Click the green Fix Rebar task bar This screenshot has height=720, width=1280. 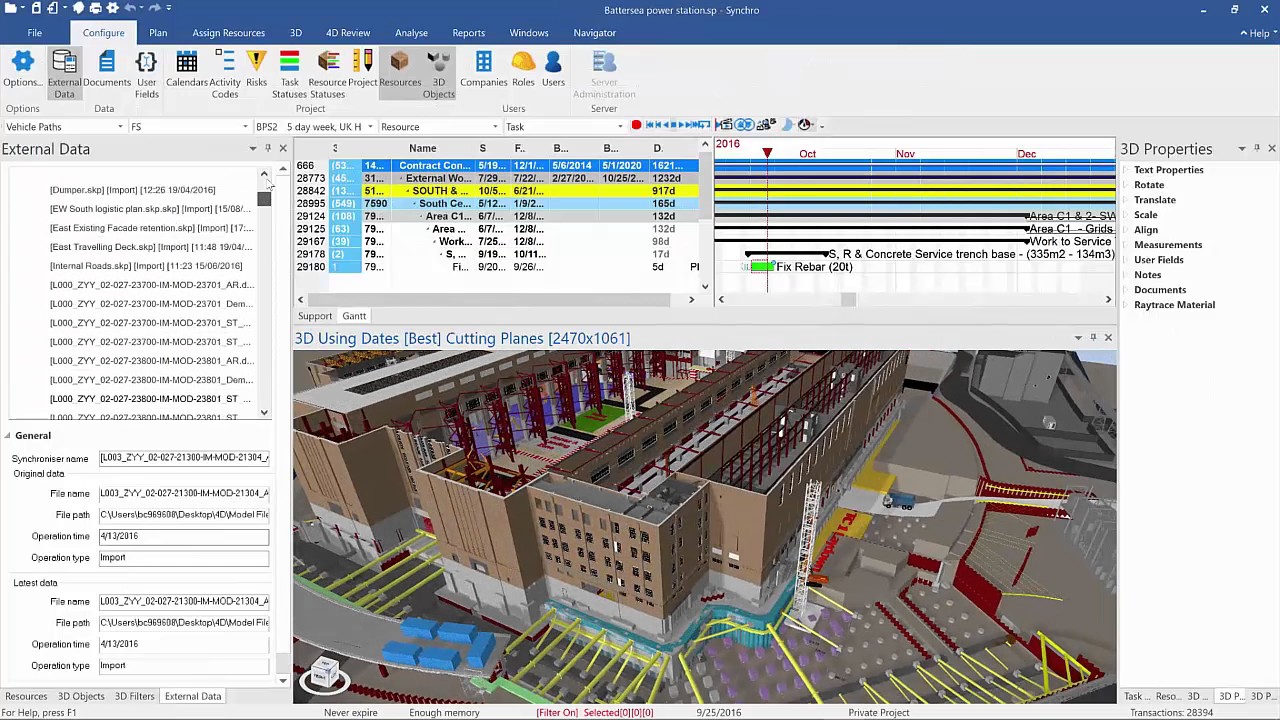point(762,267)
